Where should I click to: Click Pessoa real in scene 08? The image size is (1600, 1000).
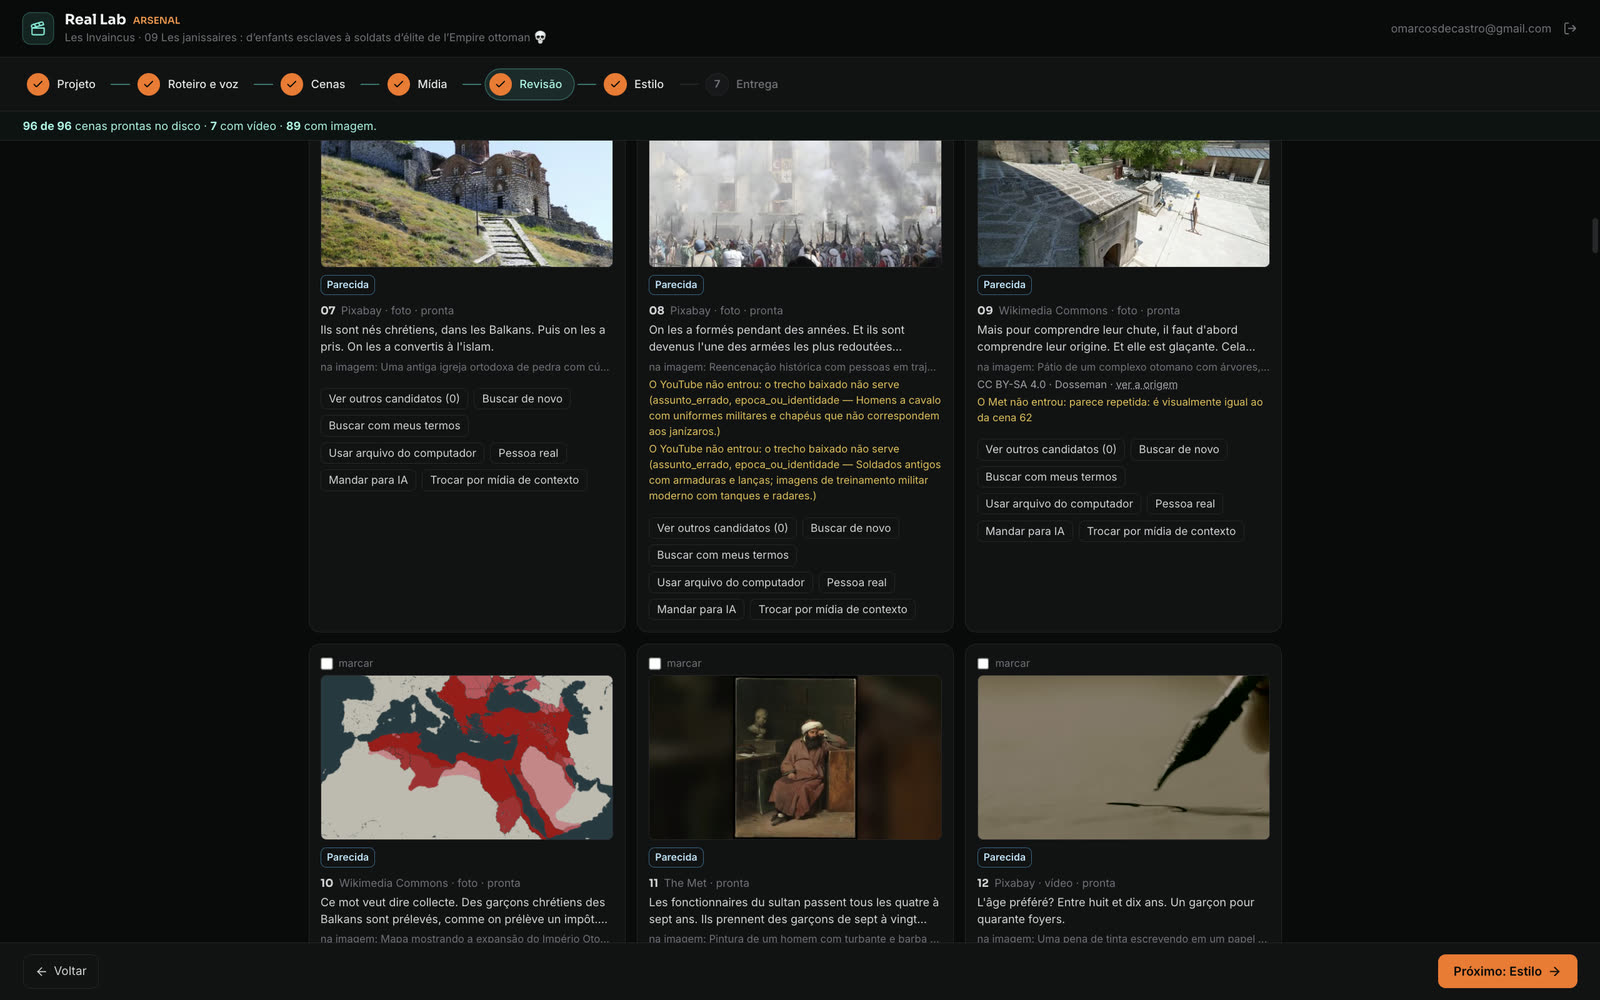pos(856,582)
